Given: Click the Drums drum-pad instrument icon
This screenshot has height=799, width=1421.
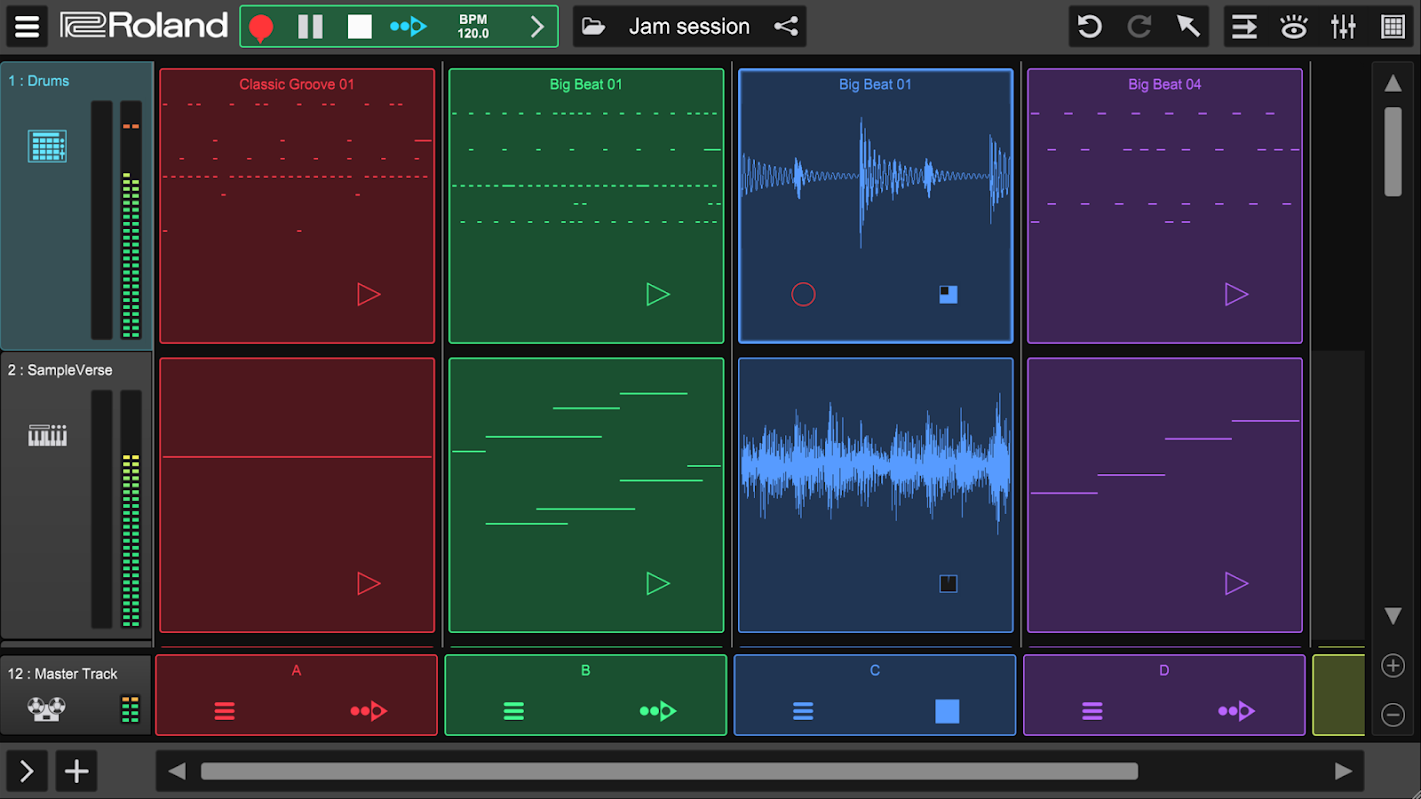Looking at the screenshot, I should click(47, 146).
